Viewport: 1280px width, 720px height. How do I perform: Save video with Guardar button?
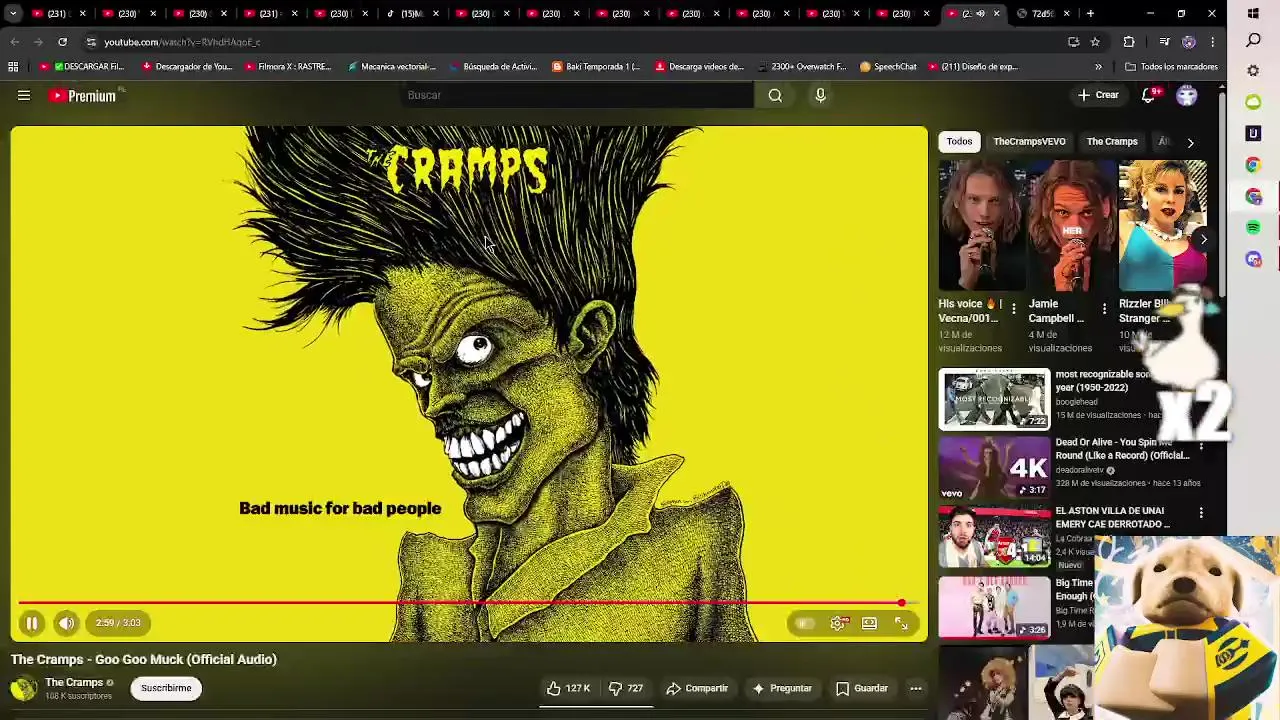(861, 688)
